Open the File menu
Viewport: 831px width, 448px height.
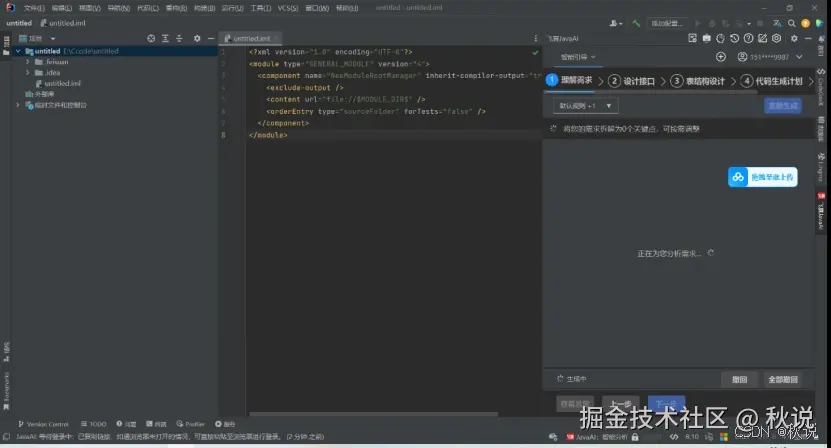[34, 8]
